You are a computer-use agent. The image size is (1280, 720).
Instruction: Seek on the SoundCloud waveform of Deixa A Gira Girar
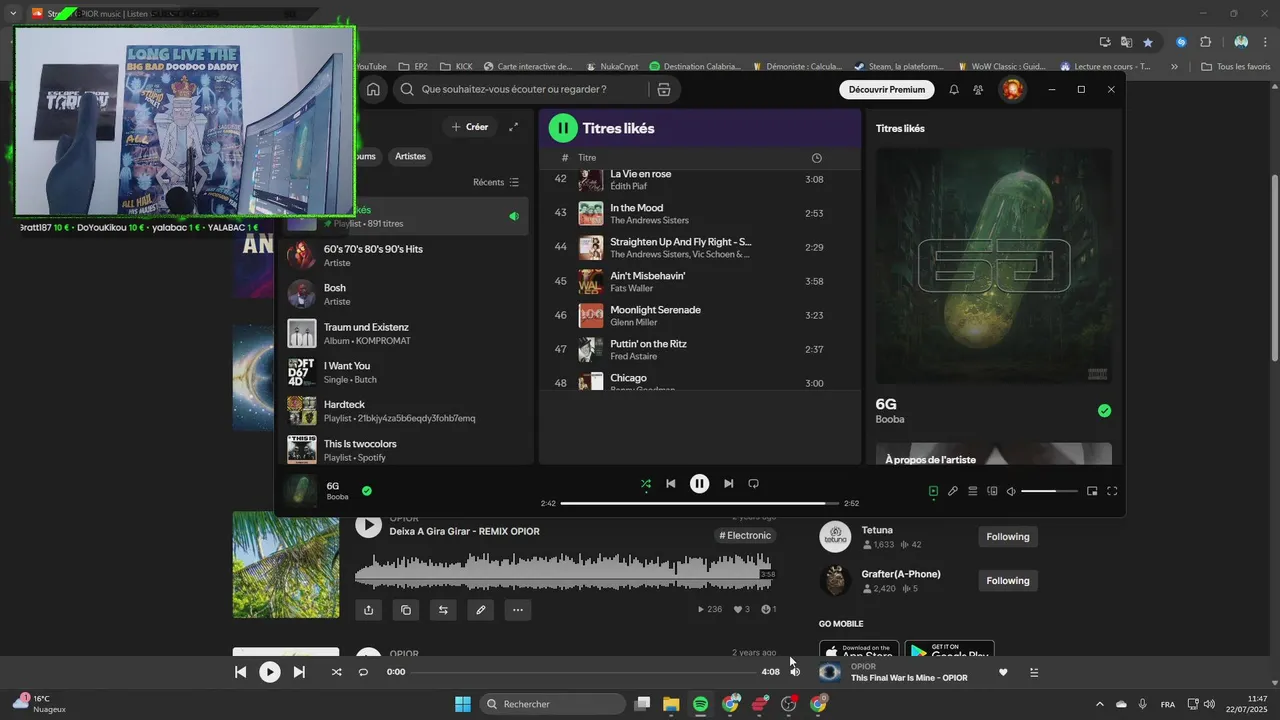[x=565, y=572]
